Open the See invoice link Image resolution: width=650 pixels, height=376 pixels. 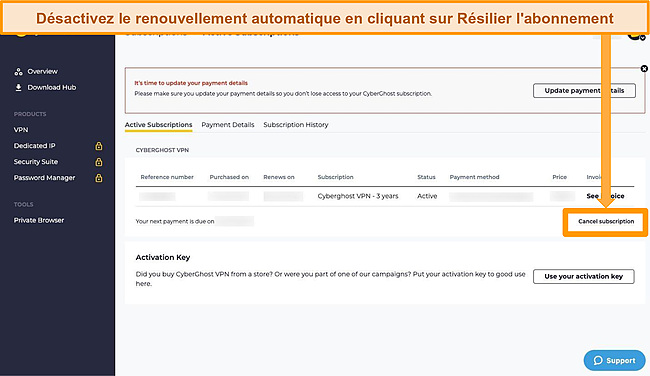pos(605,196)
